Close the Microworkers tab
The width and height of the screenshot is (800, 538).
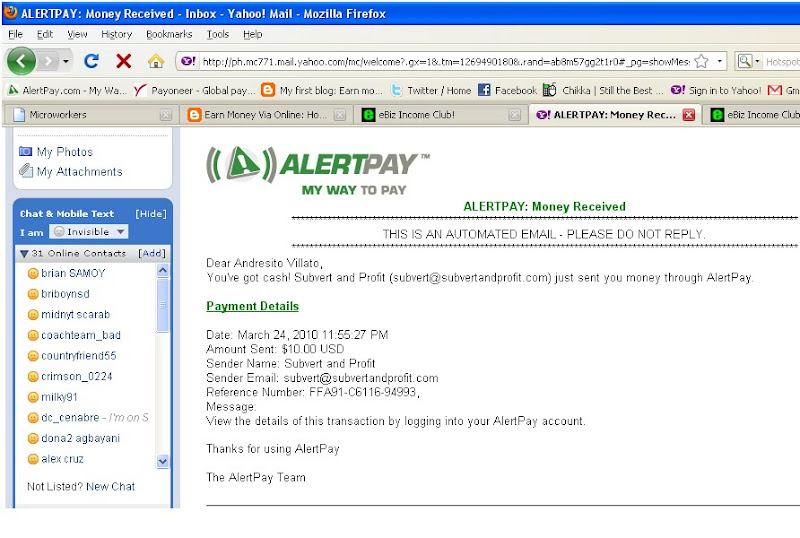(165, 115)
